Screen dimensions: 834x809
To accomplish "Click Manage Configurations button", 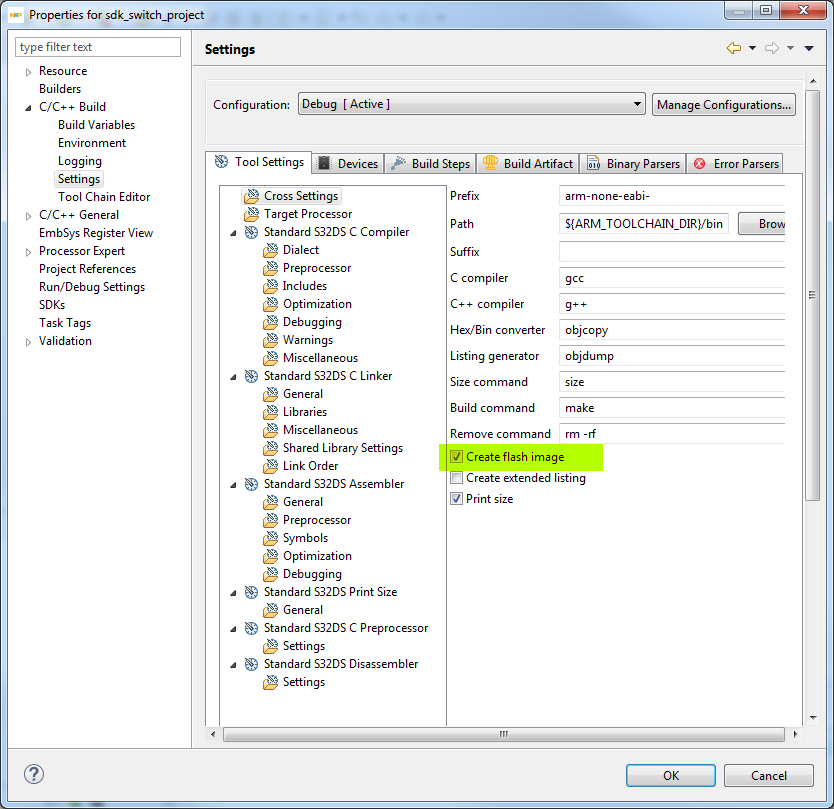I will (x=724, y=104).
